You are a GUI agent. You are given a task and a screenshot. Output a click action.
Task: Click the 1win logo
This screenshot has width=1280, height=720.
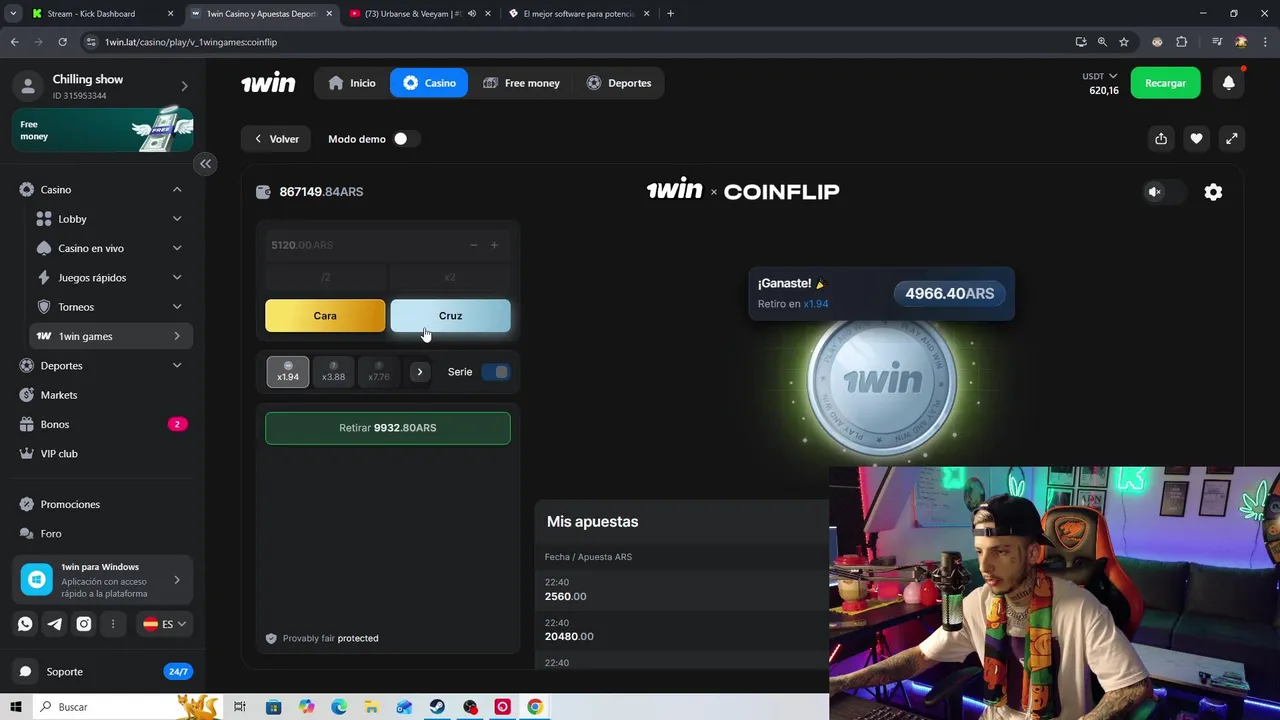tap(268, 83)
